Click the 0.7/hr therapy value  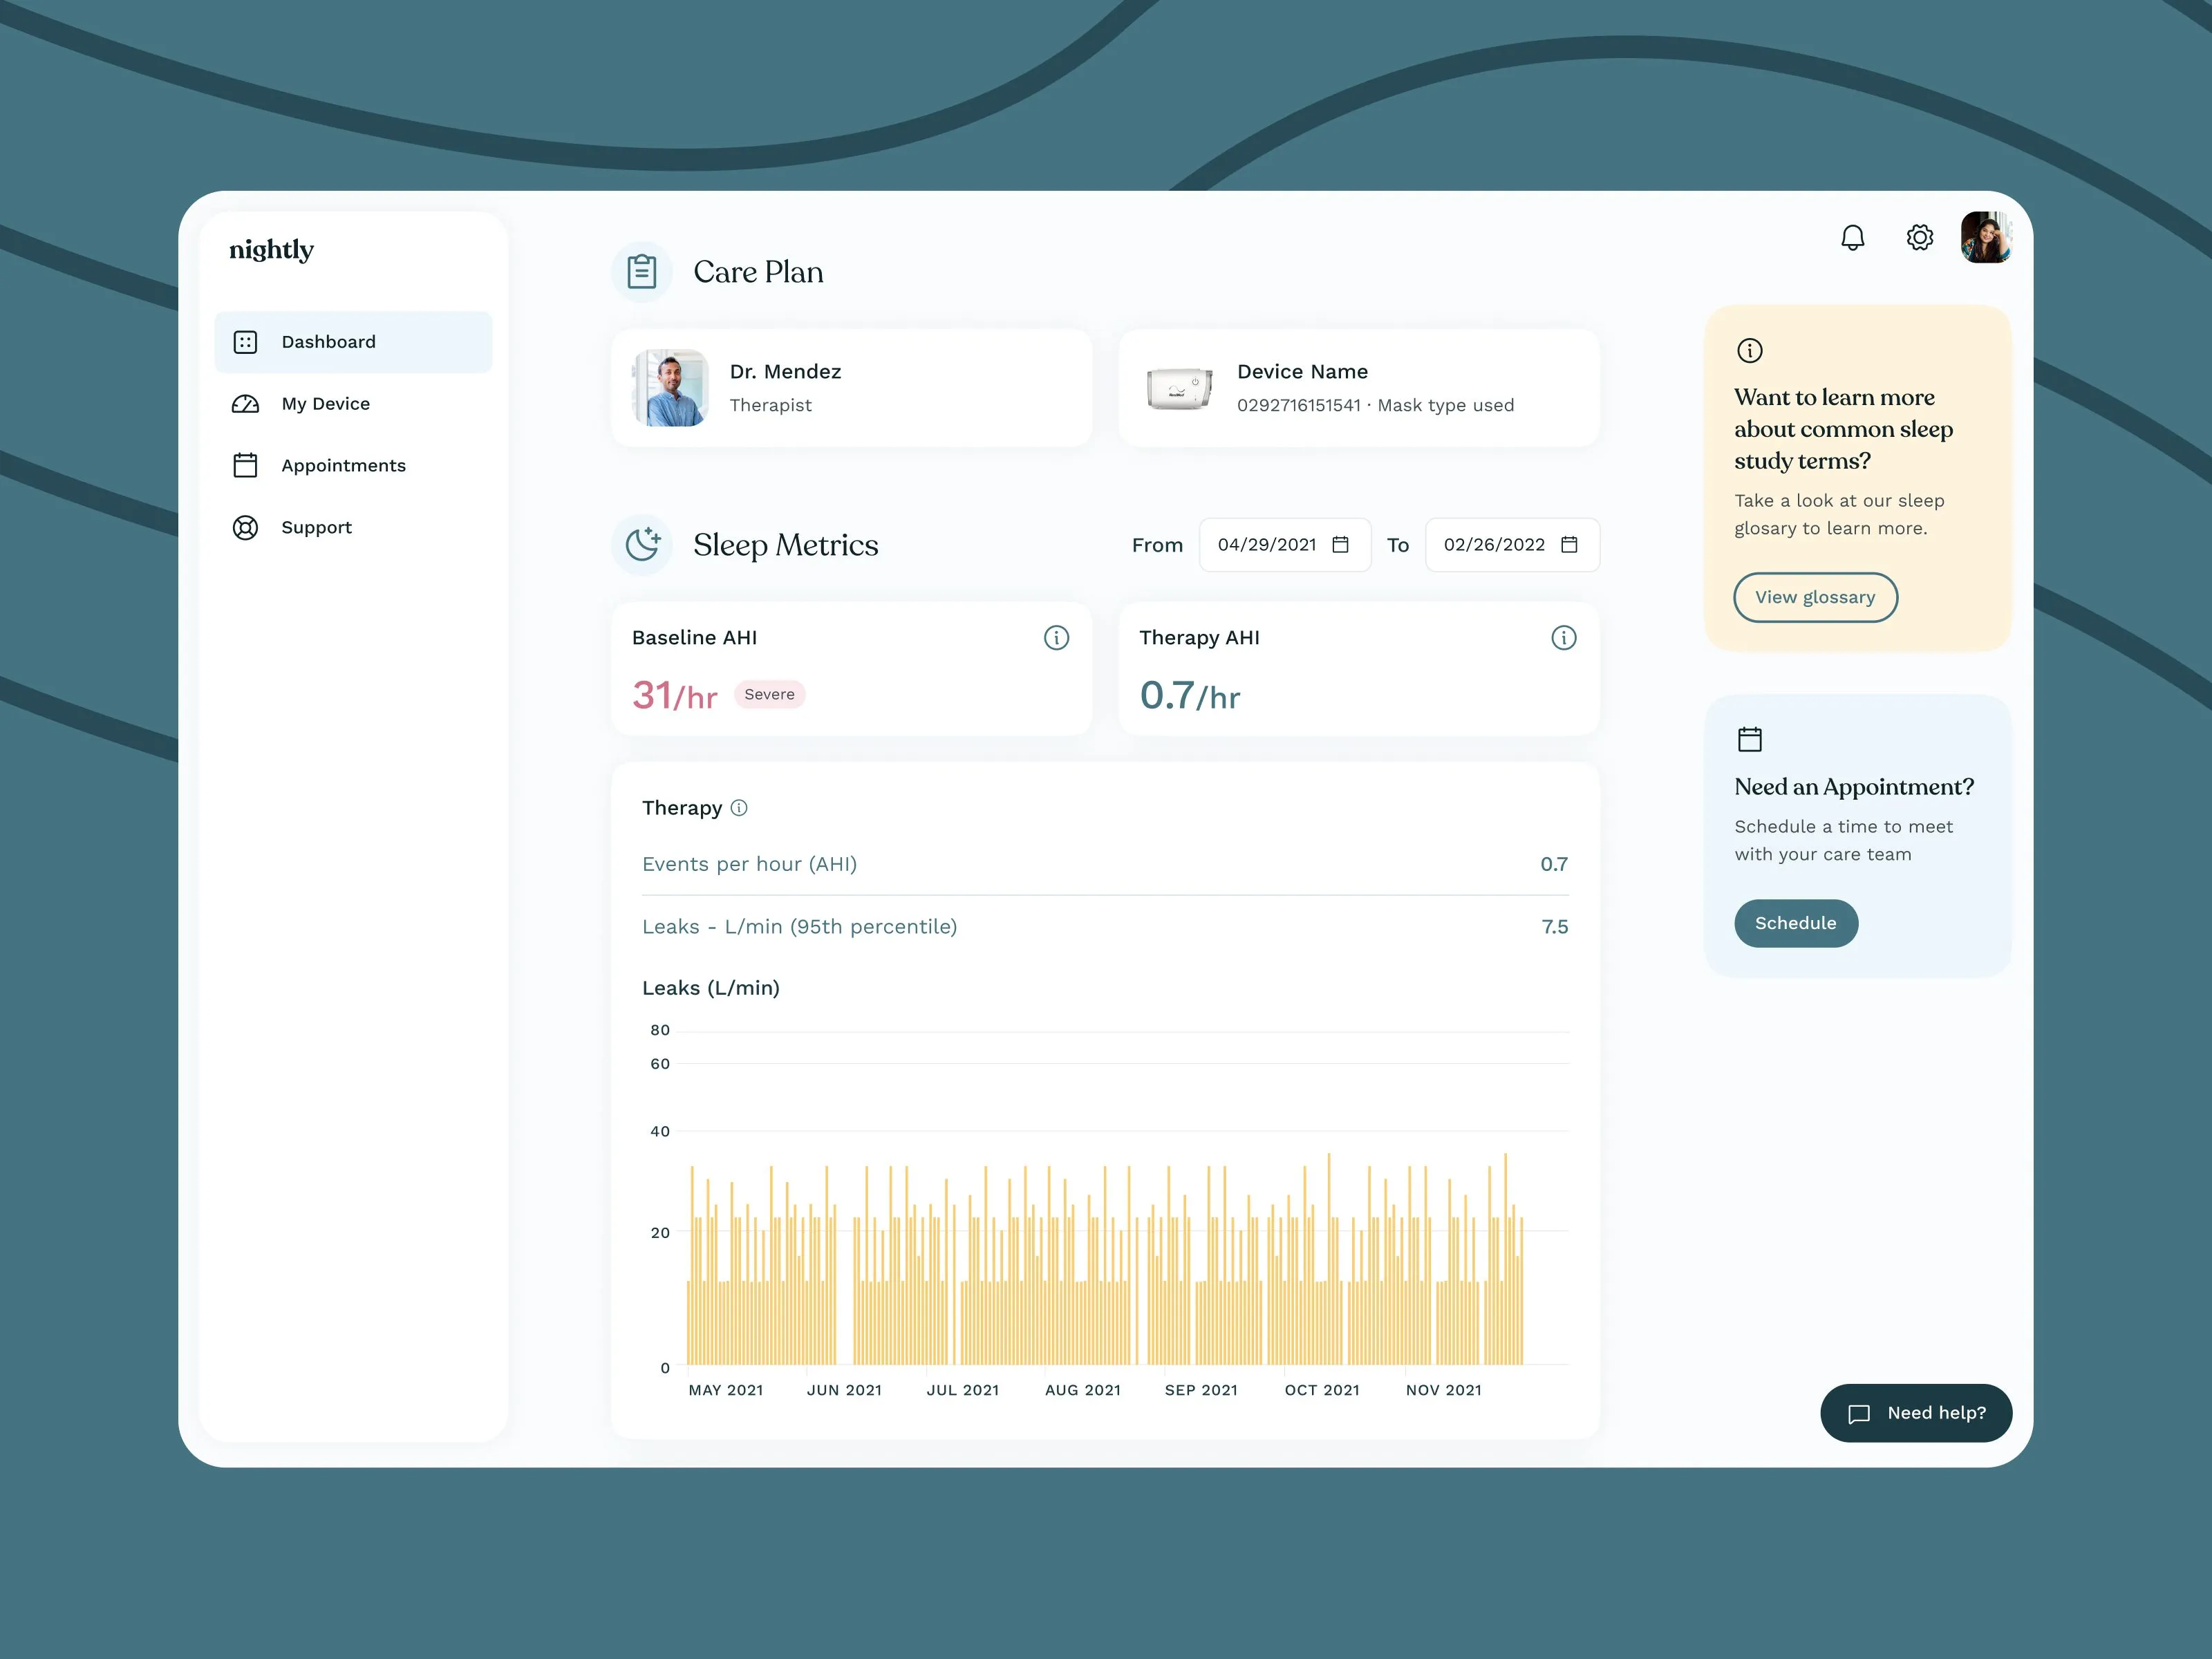pos(1189,695)
